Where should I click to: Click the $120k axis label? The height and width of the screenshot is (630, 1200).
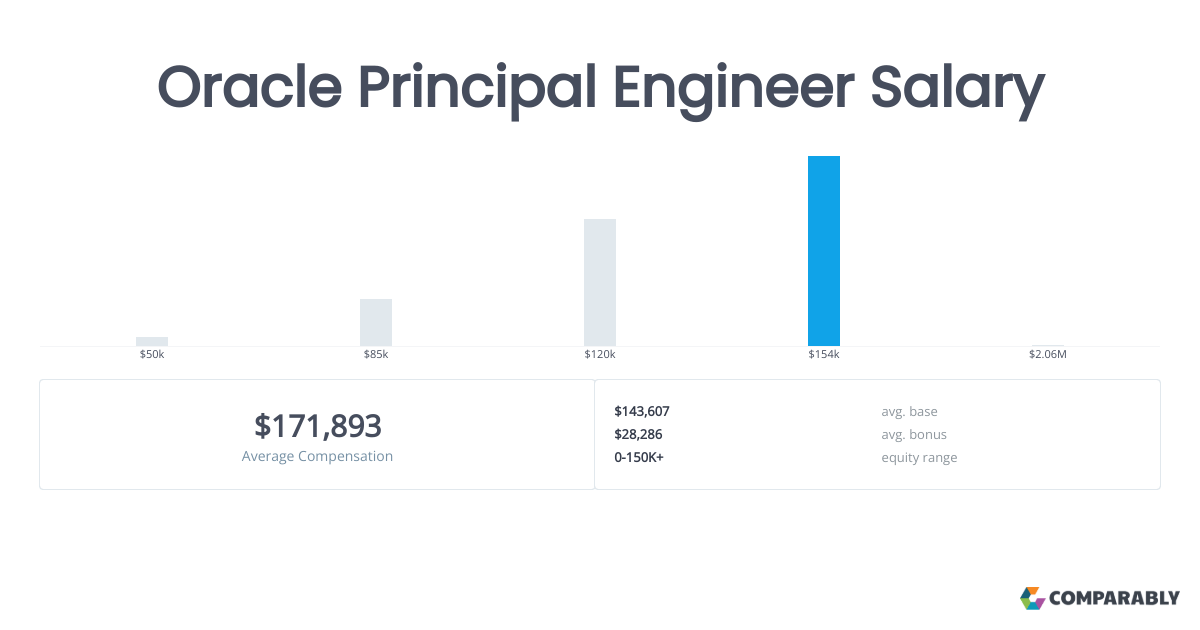[x=600, y=355]
